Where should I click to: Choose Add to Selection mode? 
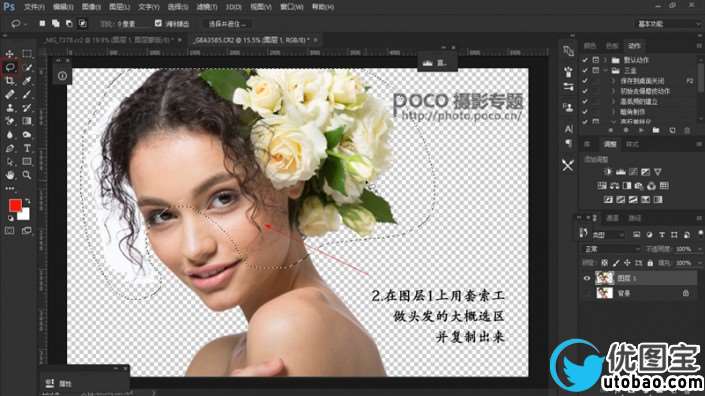(56, 23)
